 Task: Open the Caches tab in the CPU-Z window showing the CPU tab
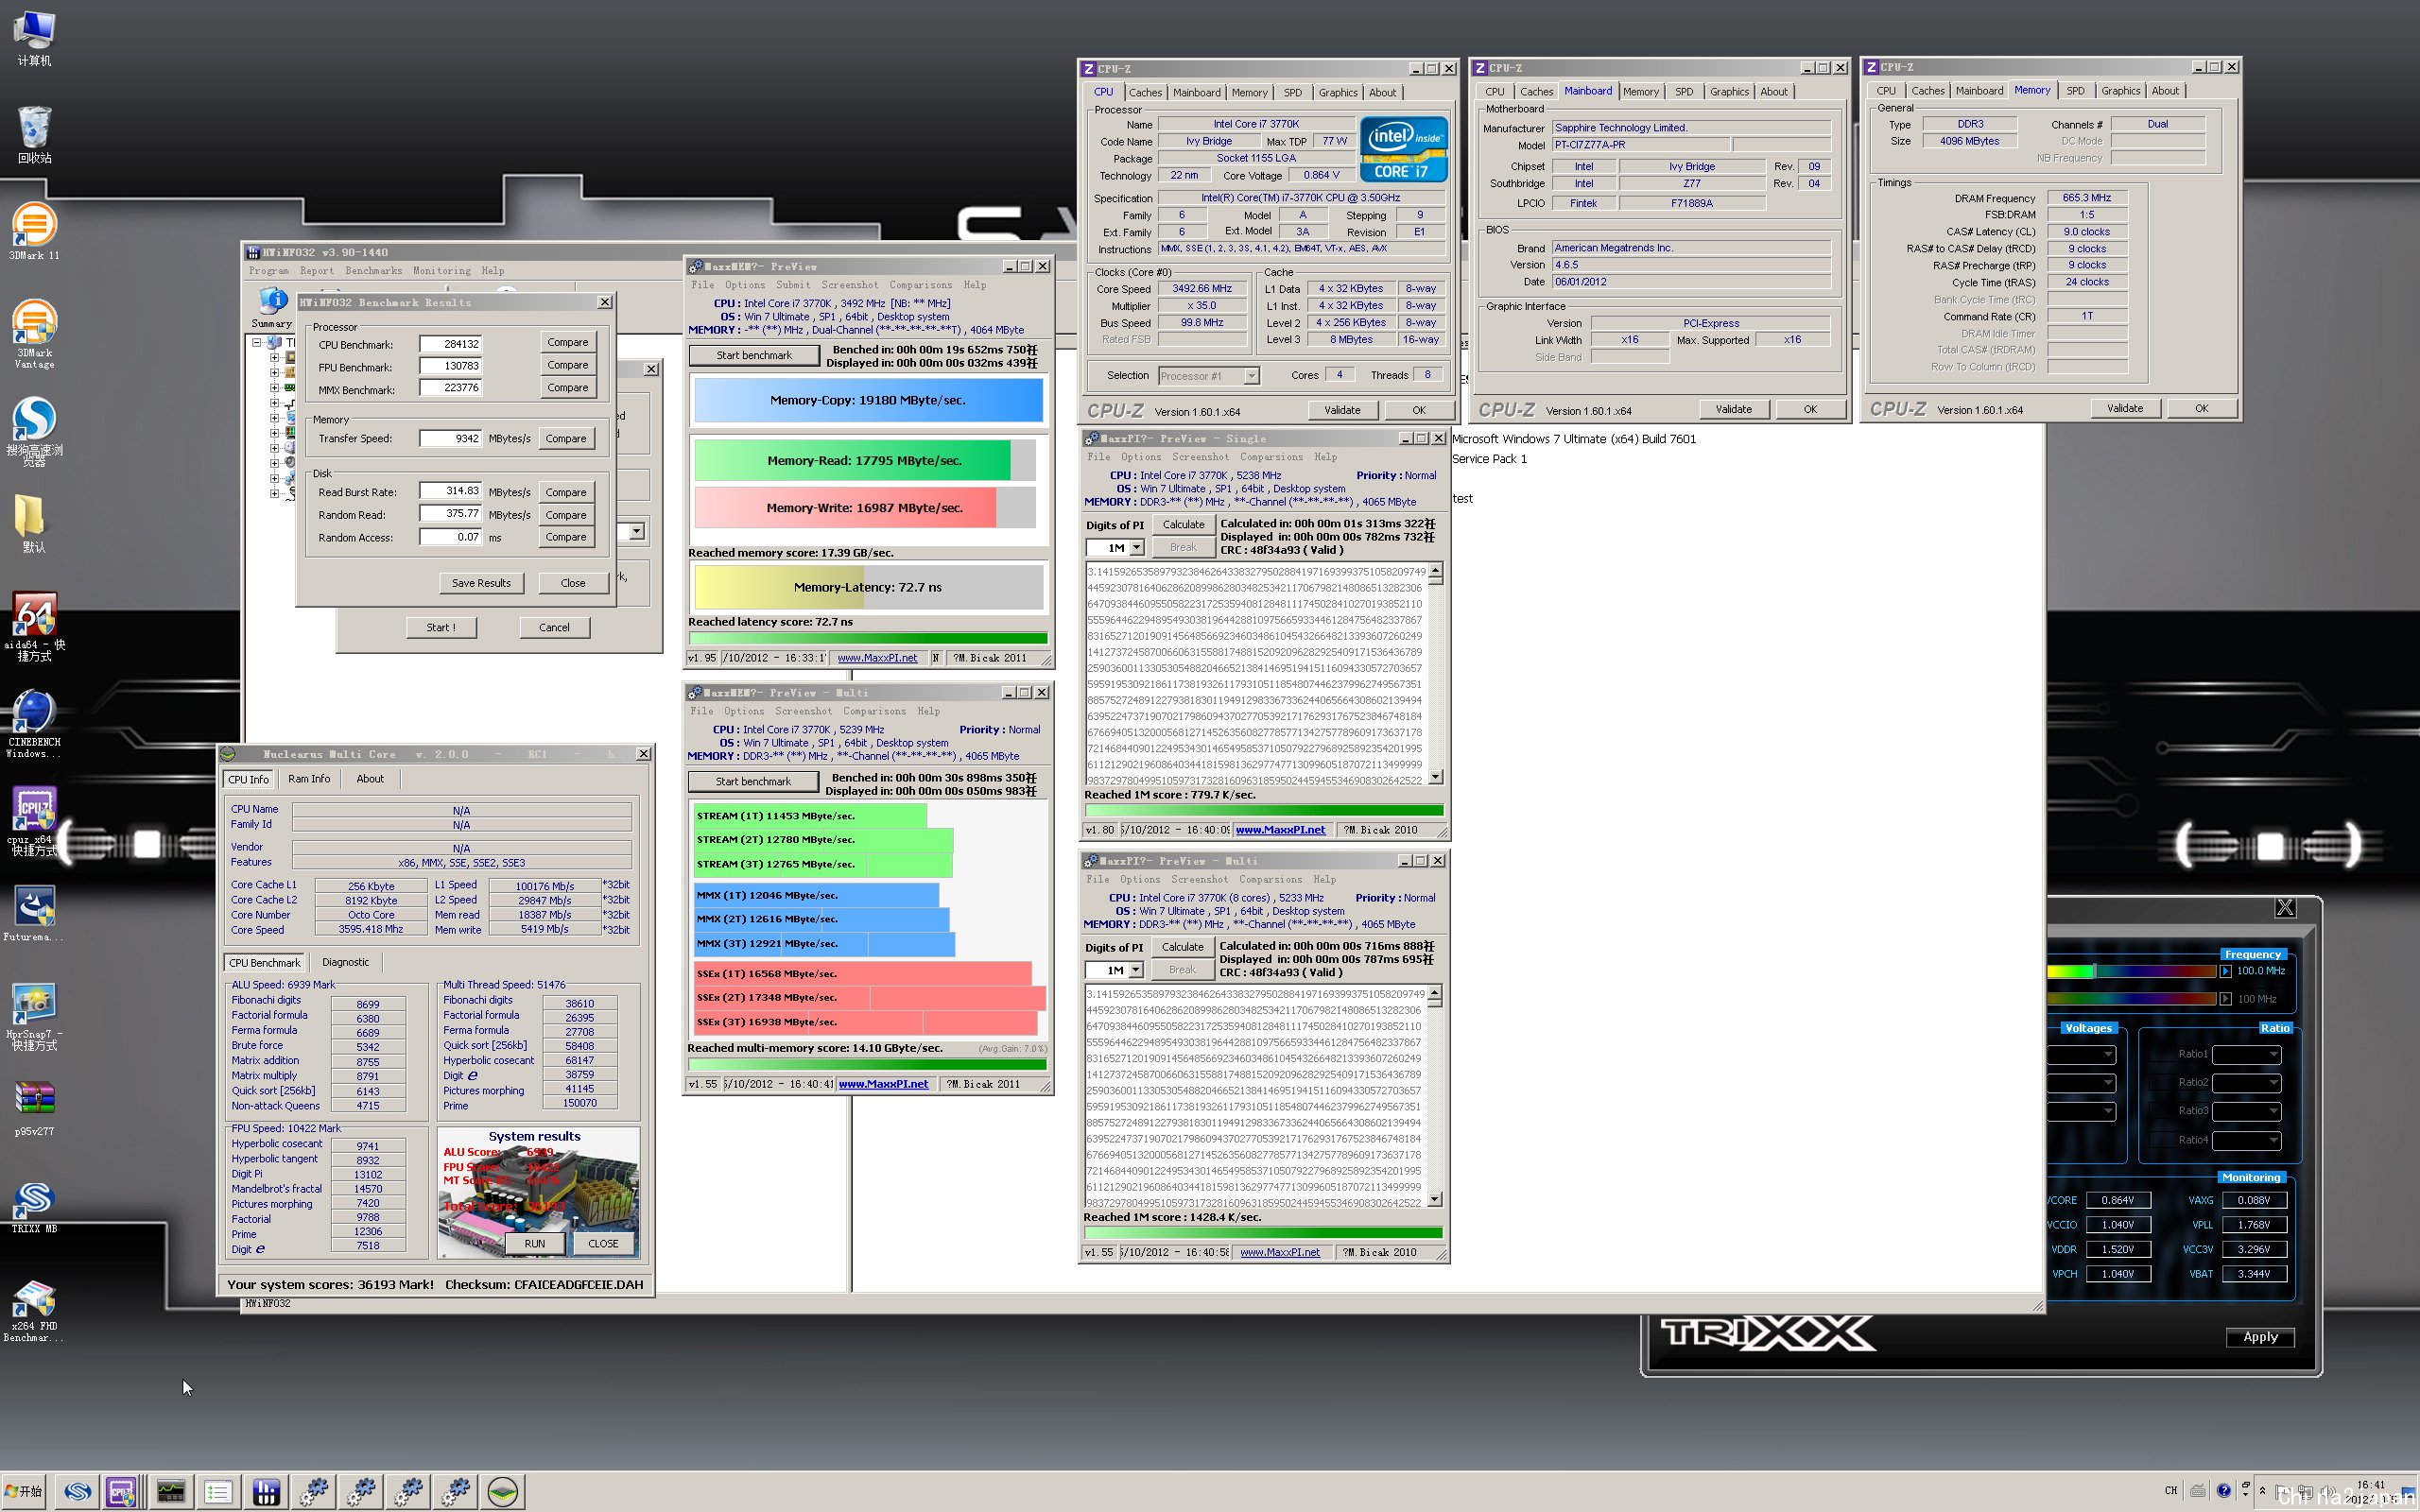point(1145,92)
